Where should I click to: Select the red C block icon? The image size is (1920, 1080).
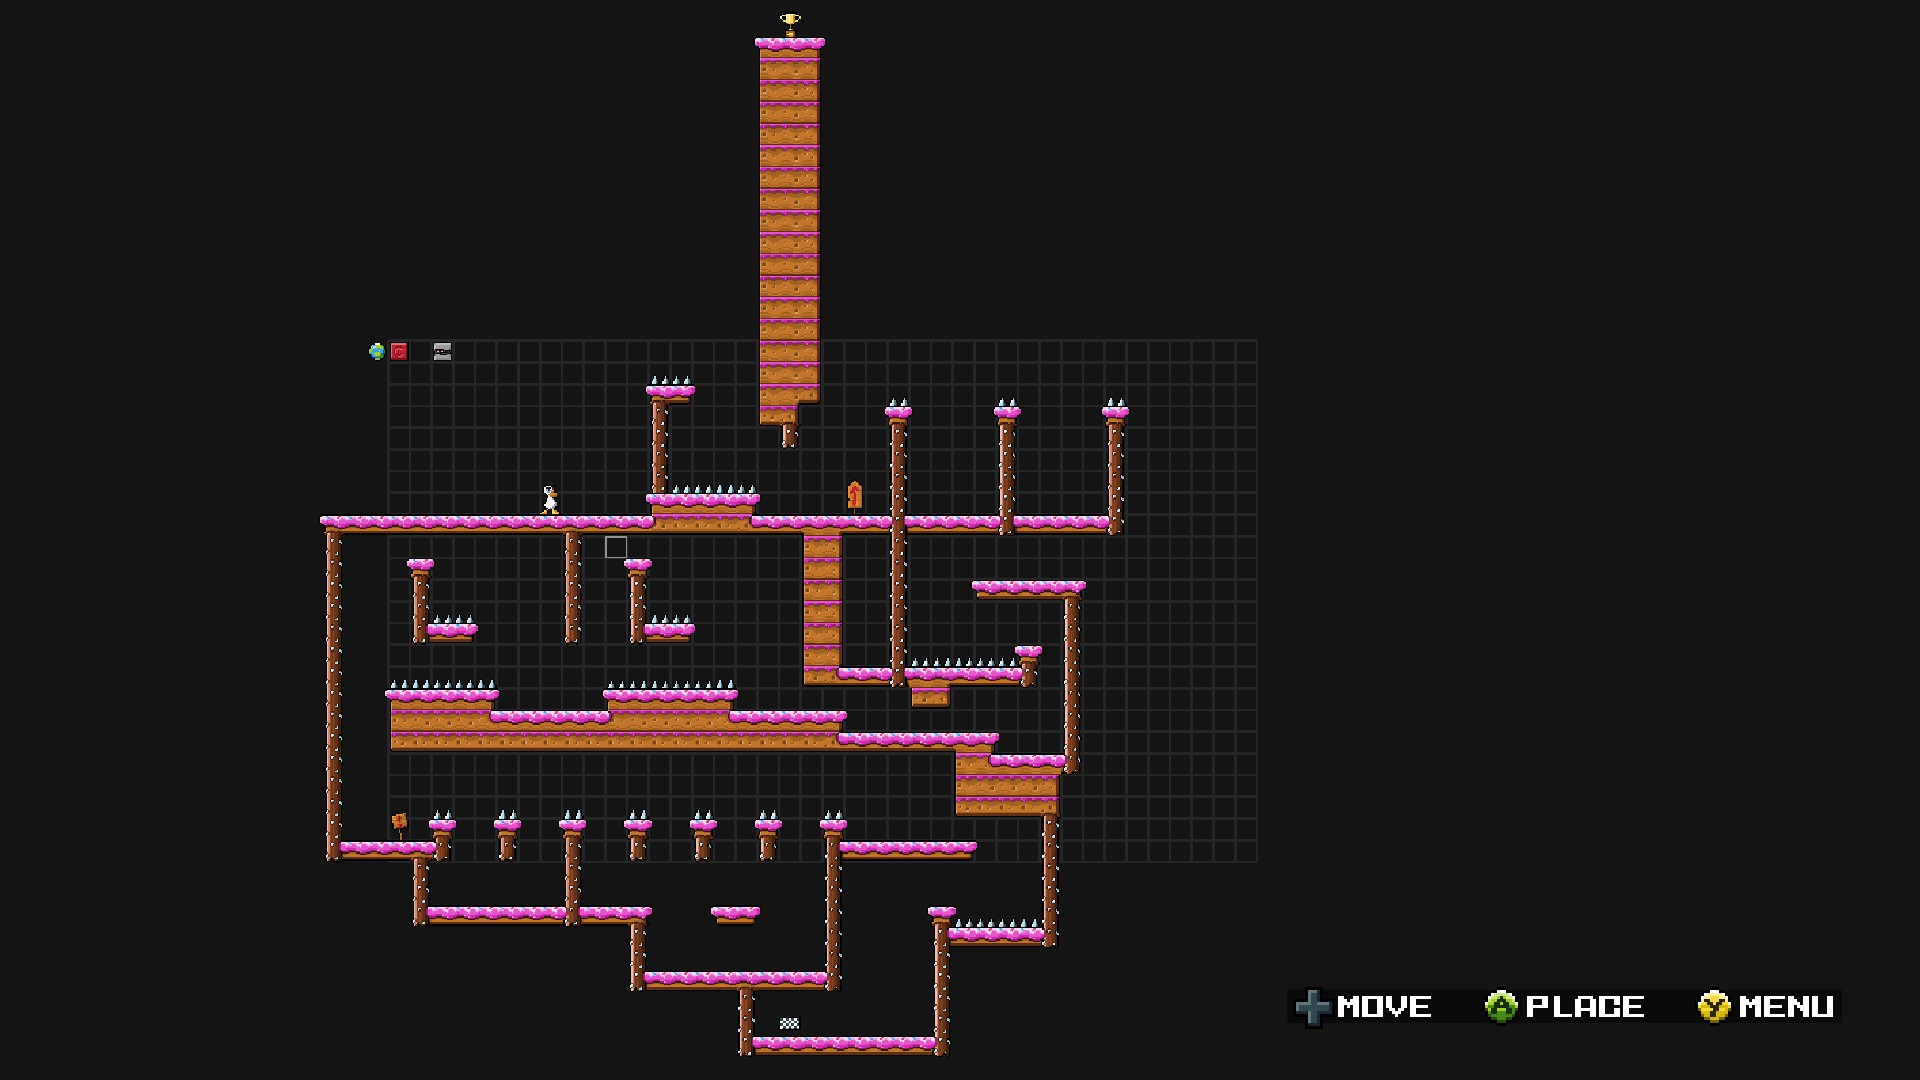pyautogui.click(x=399, y=351)
